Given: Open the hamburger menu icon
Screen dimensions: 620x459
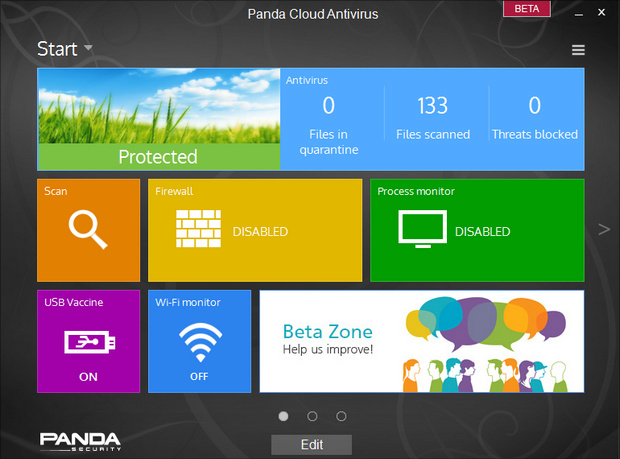Looking at the screenshot, I should point(578,50).
